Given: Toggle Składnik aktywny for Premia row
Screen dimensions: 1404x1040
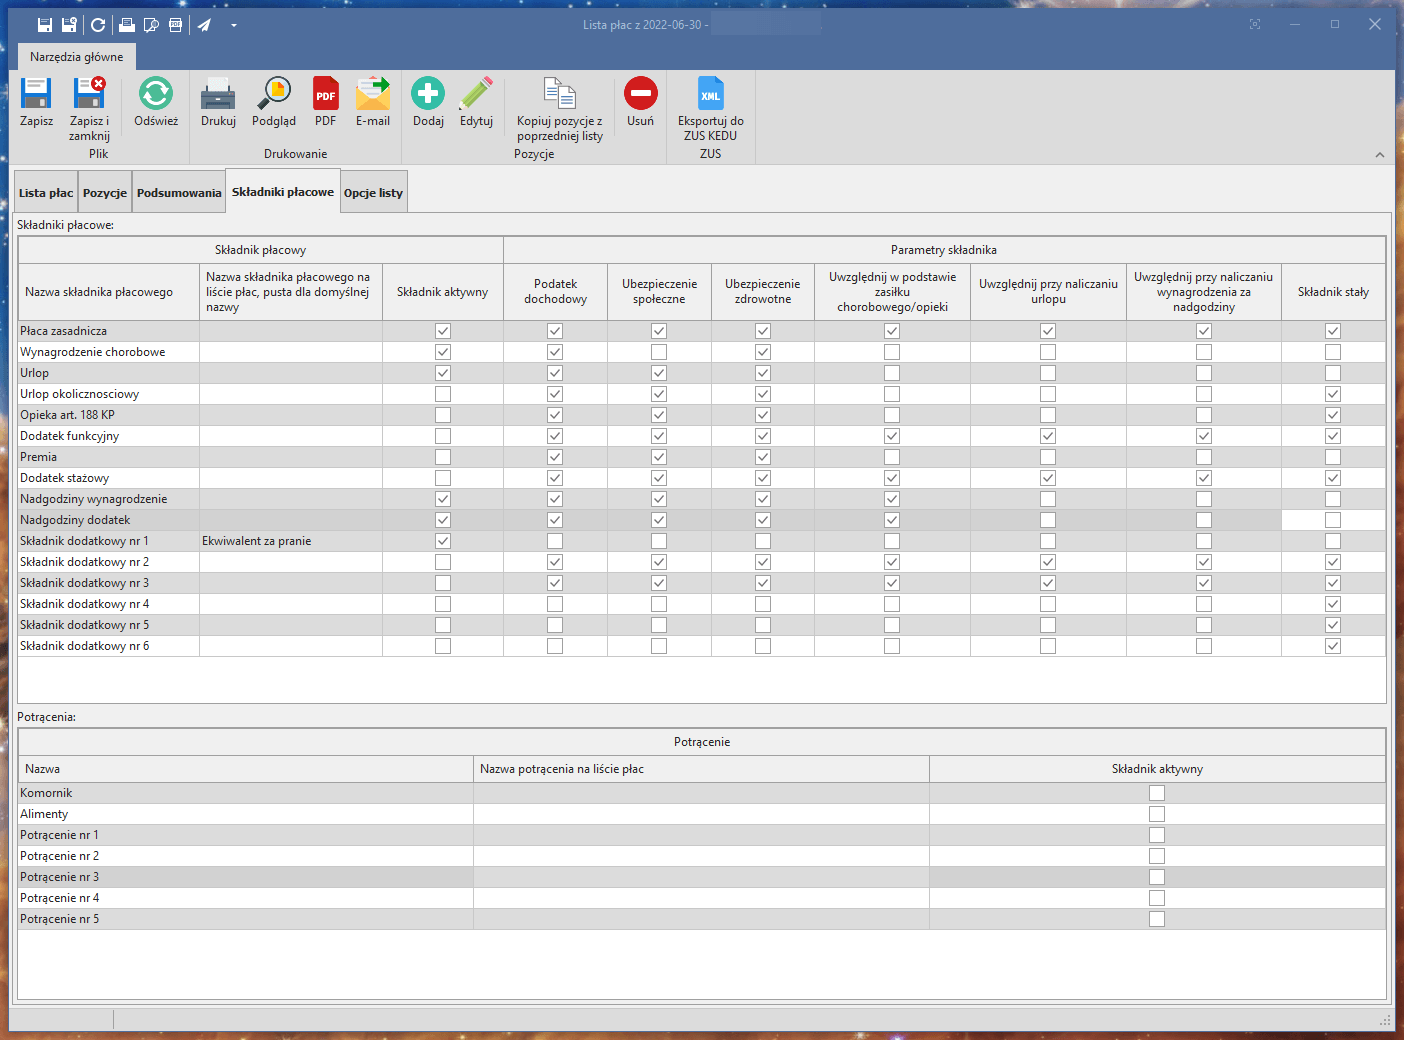Looking at the screenshot, I should point(443,457).
